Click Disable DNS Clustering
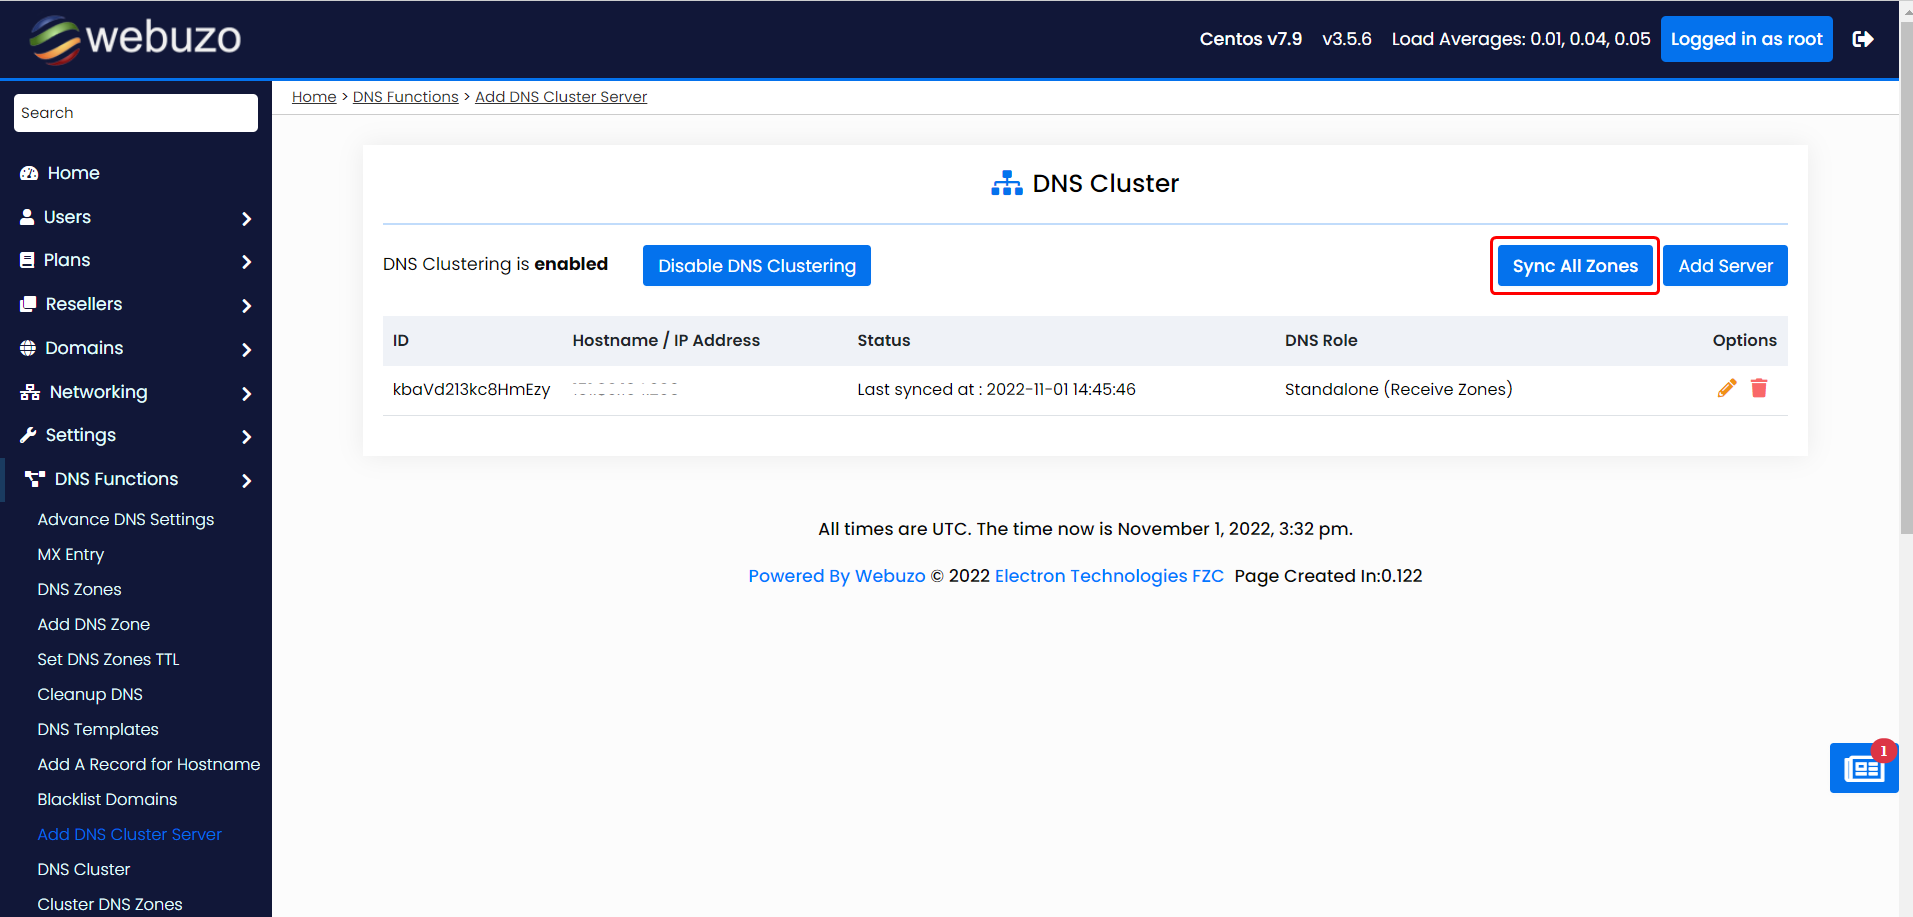The width and height of the screenshot is (1913, 917). (x=756, y=265)
